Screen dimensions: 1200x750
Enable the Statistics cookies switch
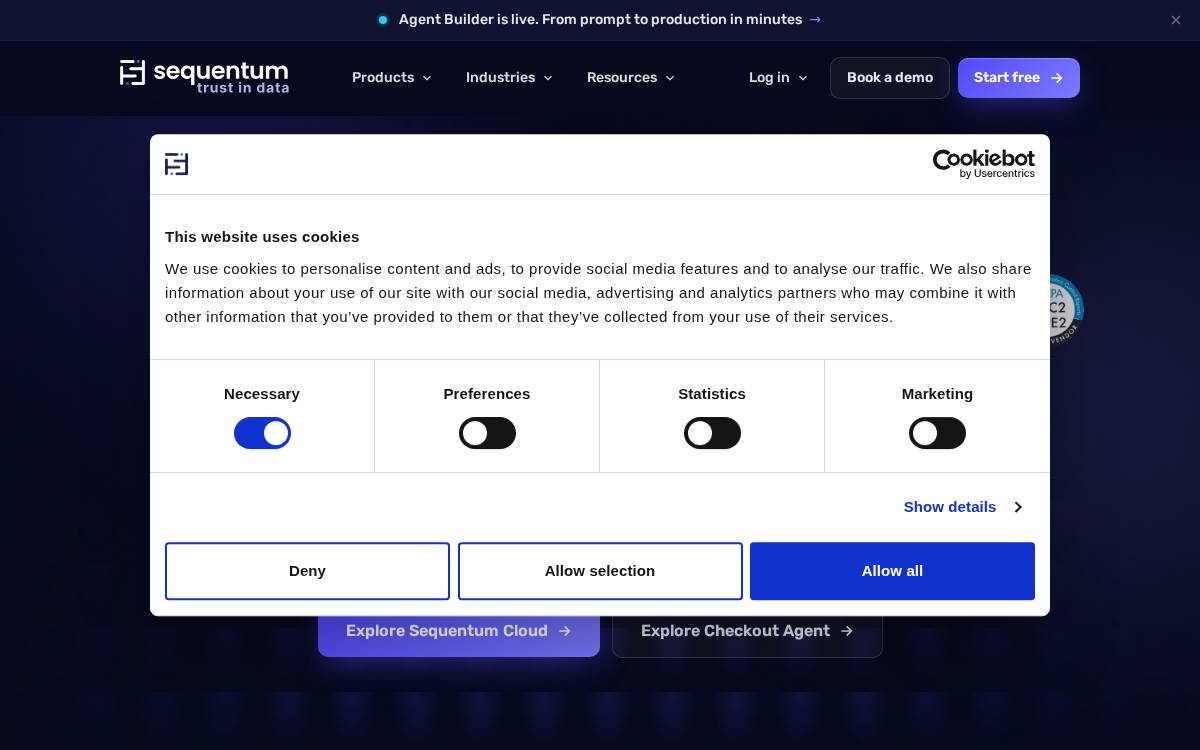pyautogui.click(x=712, y=433)
